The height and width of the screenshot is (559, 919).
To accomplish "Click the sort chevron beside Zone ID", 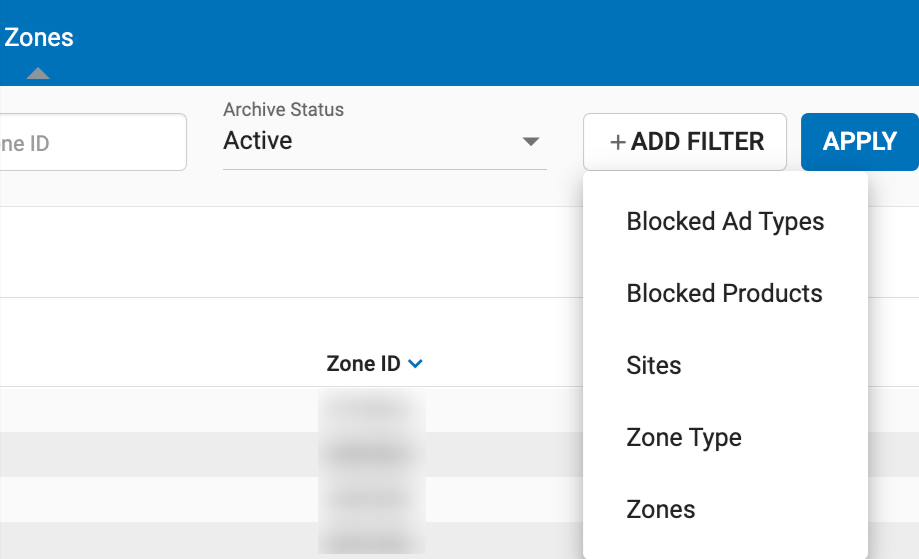I will [x=416, y=365].
